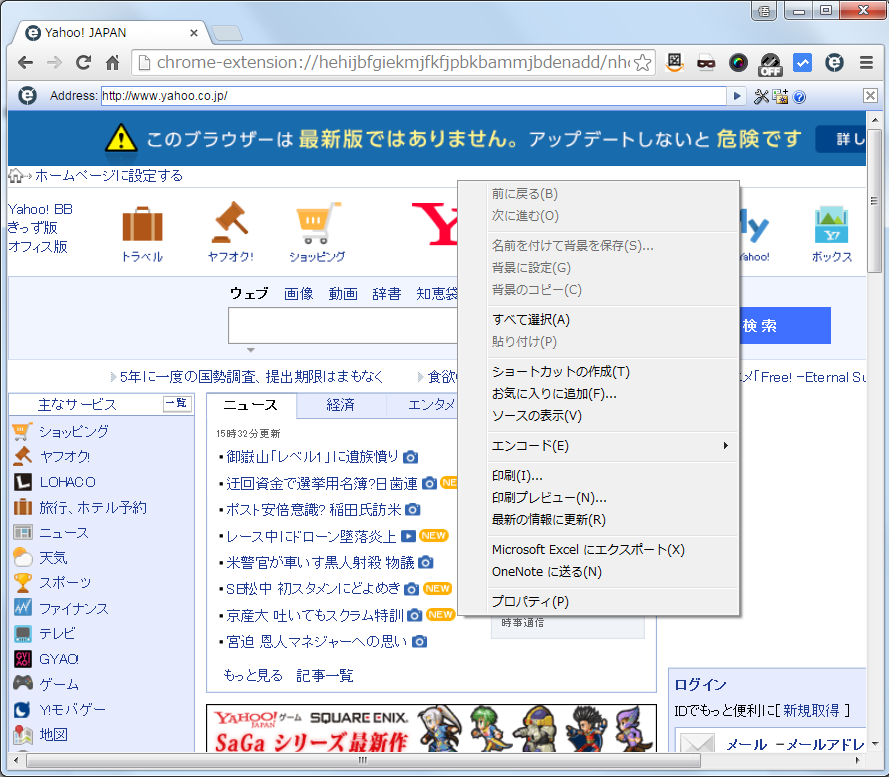Image resolution: width=889 pixels, height=777 pixels.
Task: Choose 最新の情報に更新(R) menu item
Action: pyautogui.click(x=612, y=520)
